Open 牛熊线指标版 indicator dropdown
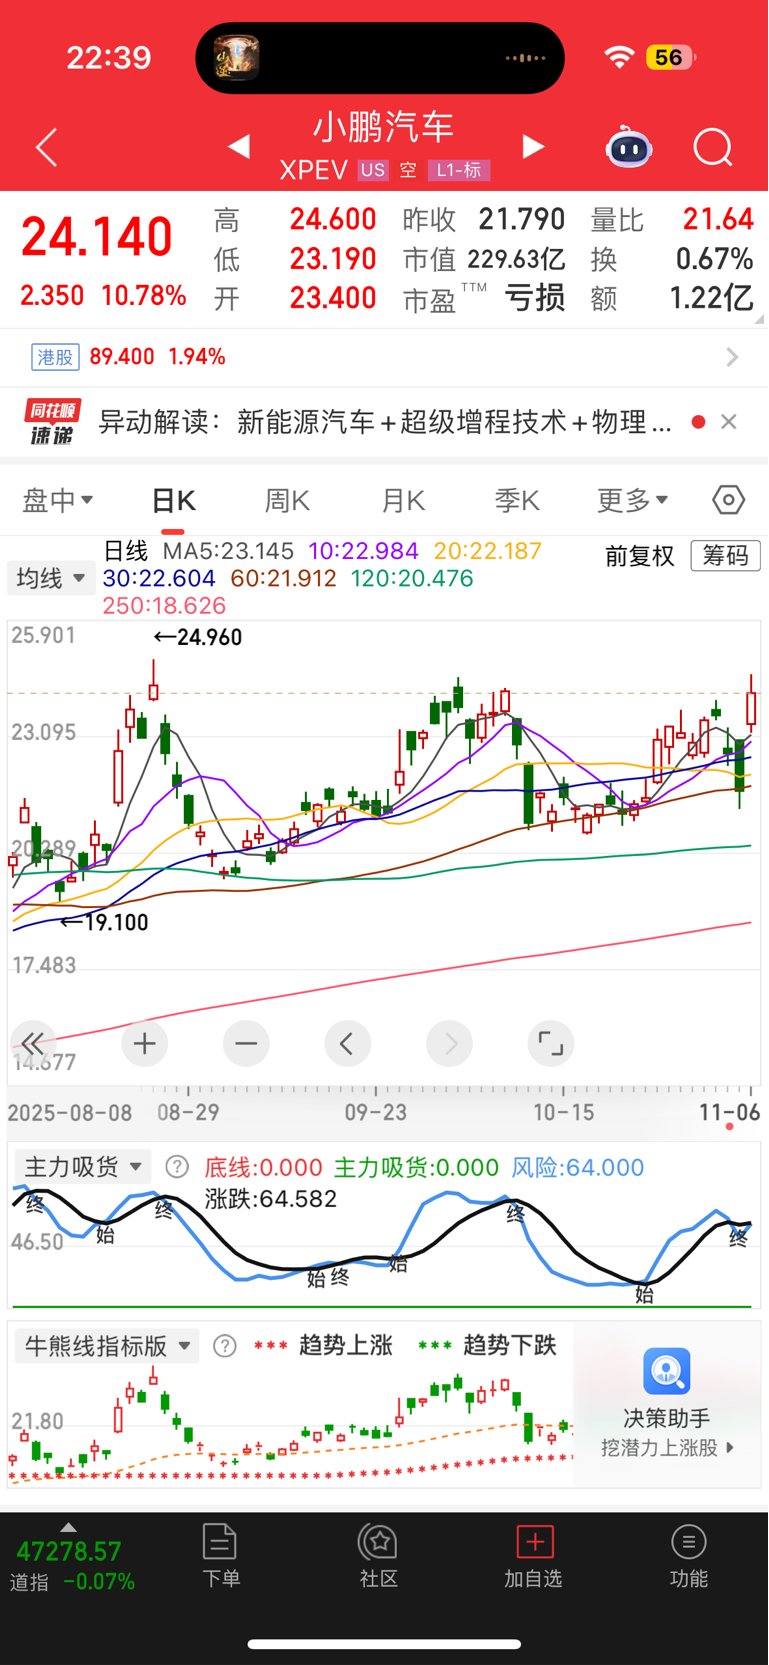Viewport: 769px width, 1665px height. [x=108, y=1346]
